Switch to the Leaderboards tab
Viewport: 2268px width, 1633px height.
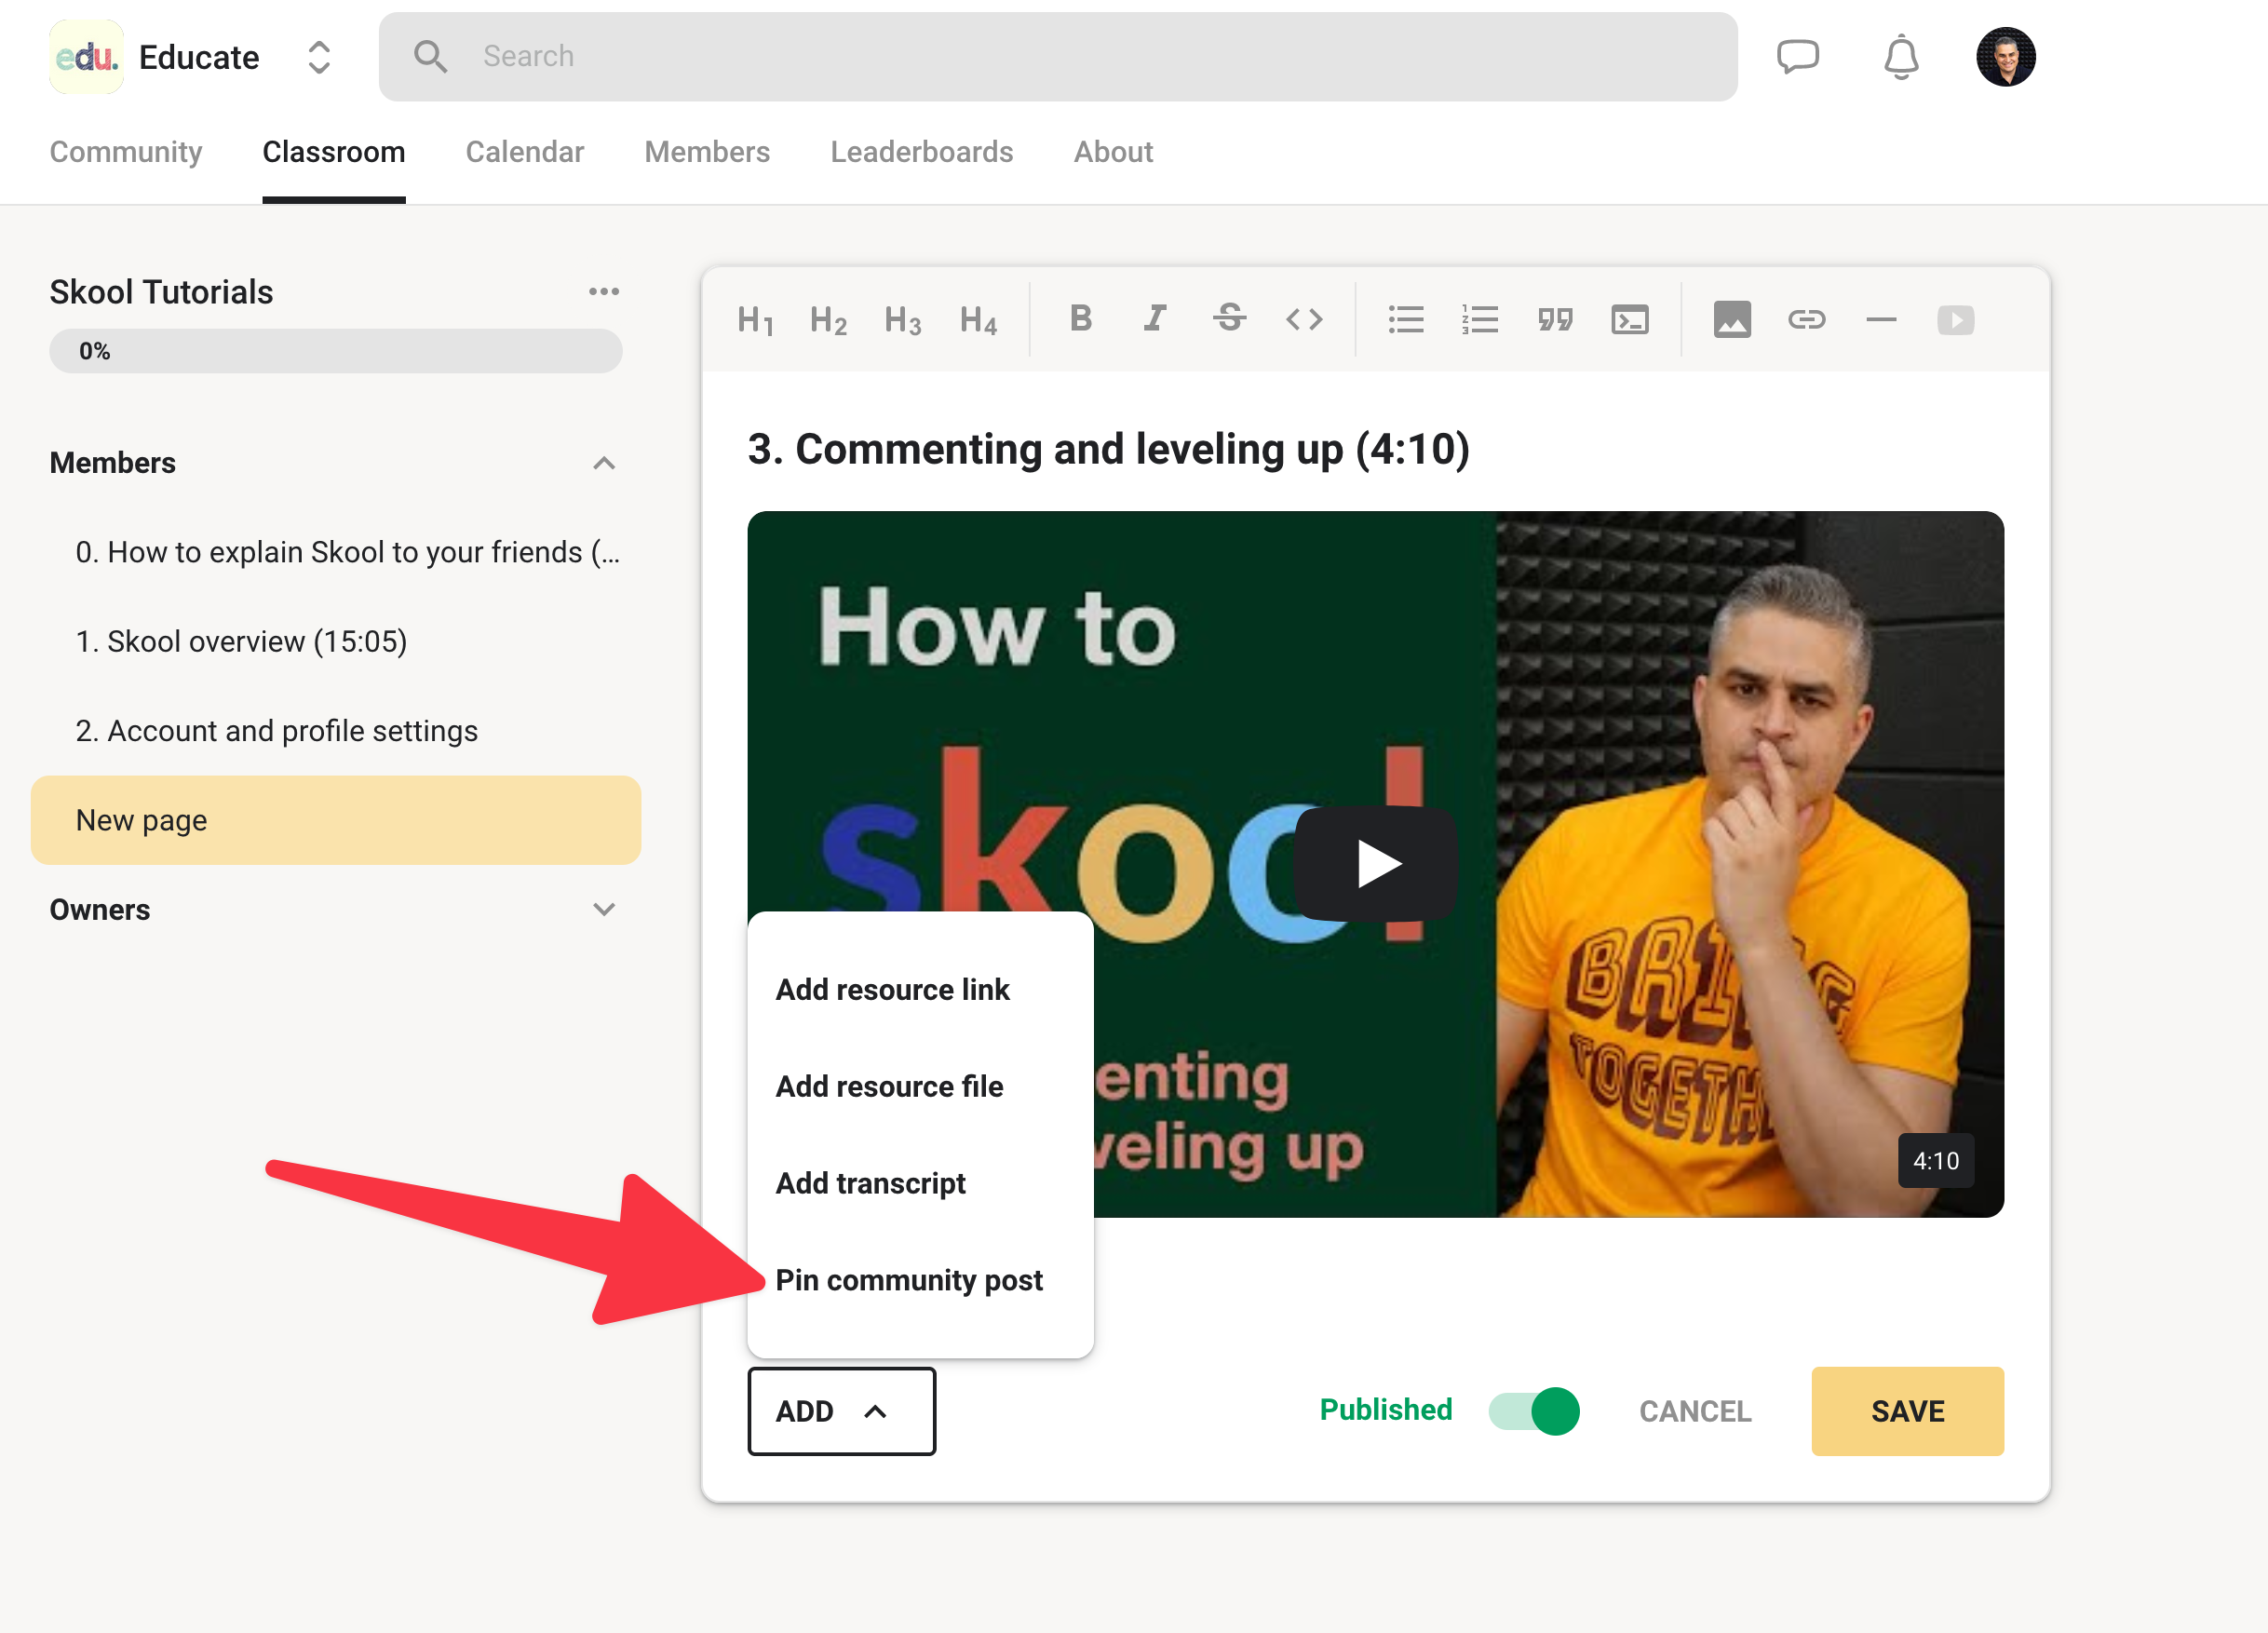coord(921,152)
